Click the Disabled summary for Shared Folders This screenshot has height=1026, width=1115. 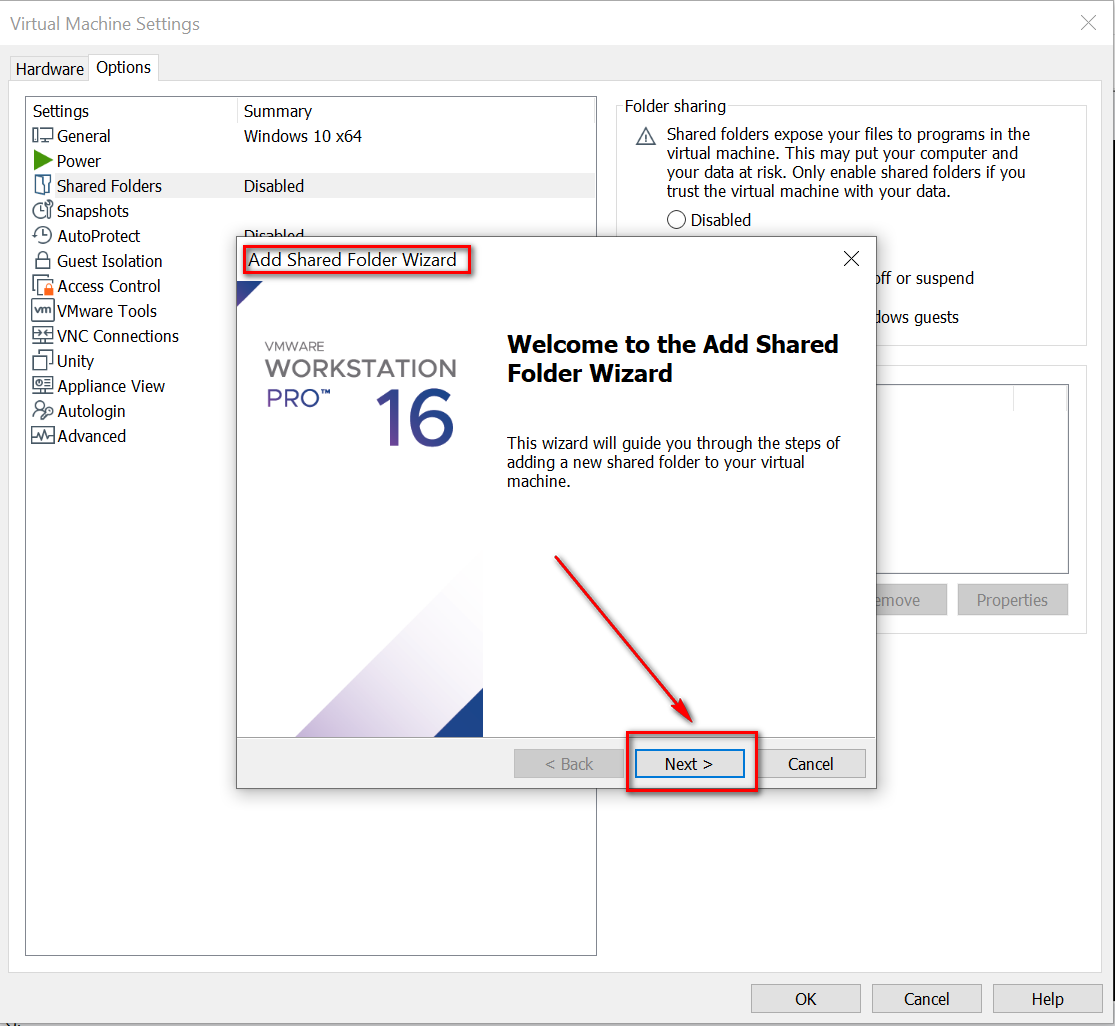click(274, 186)
